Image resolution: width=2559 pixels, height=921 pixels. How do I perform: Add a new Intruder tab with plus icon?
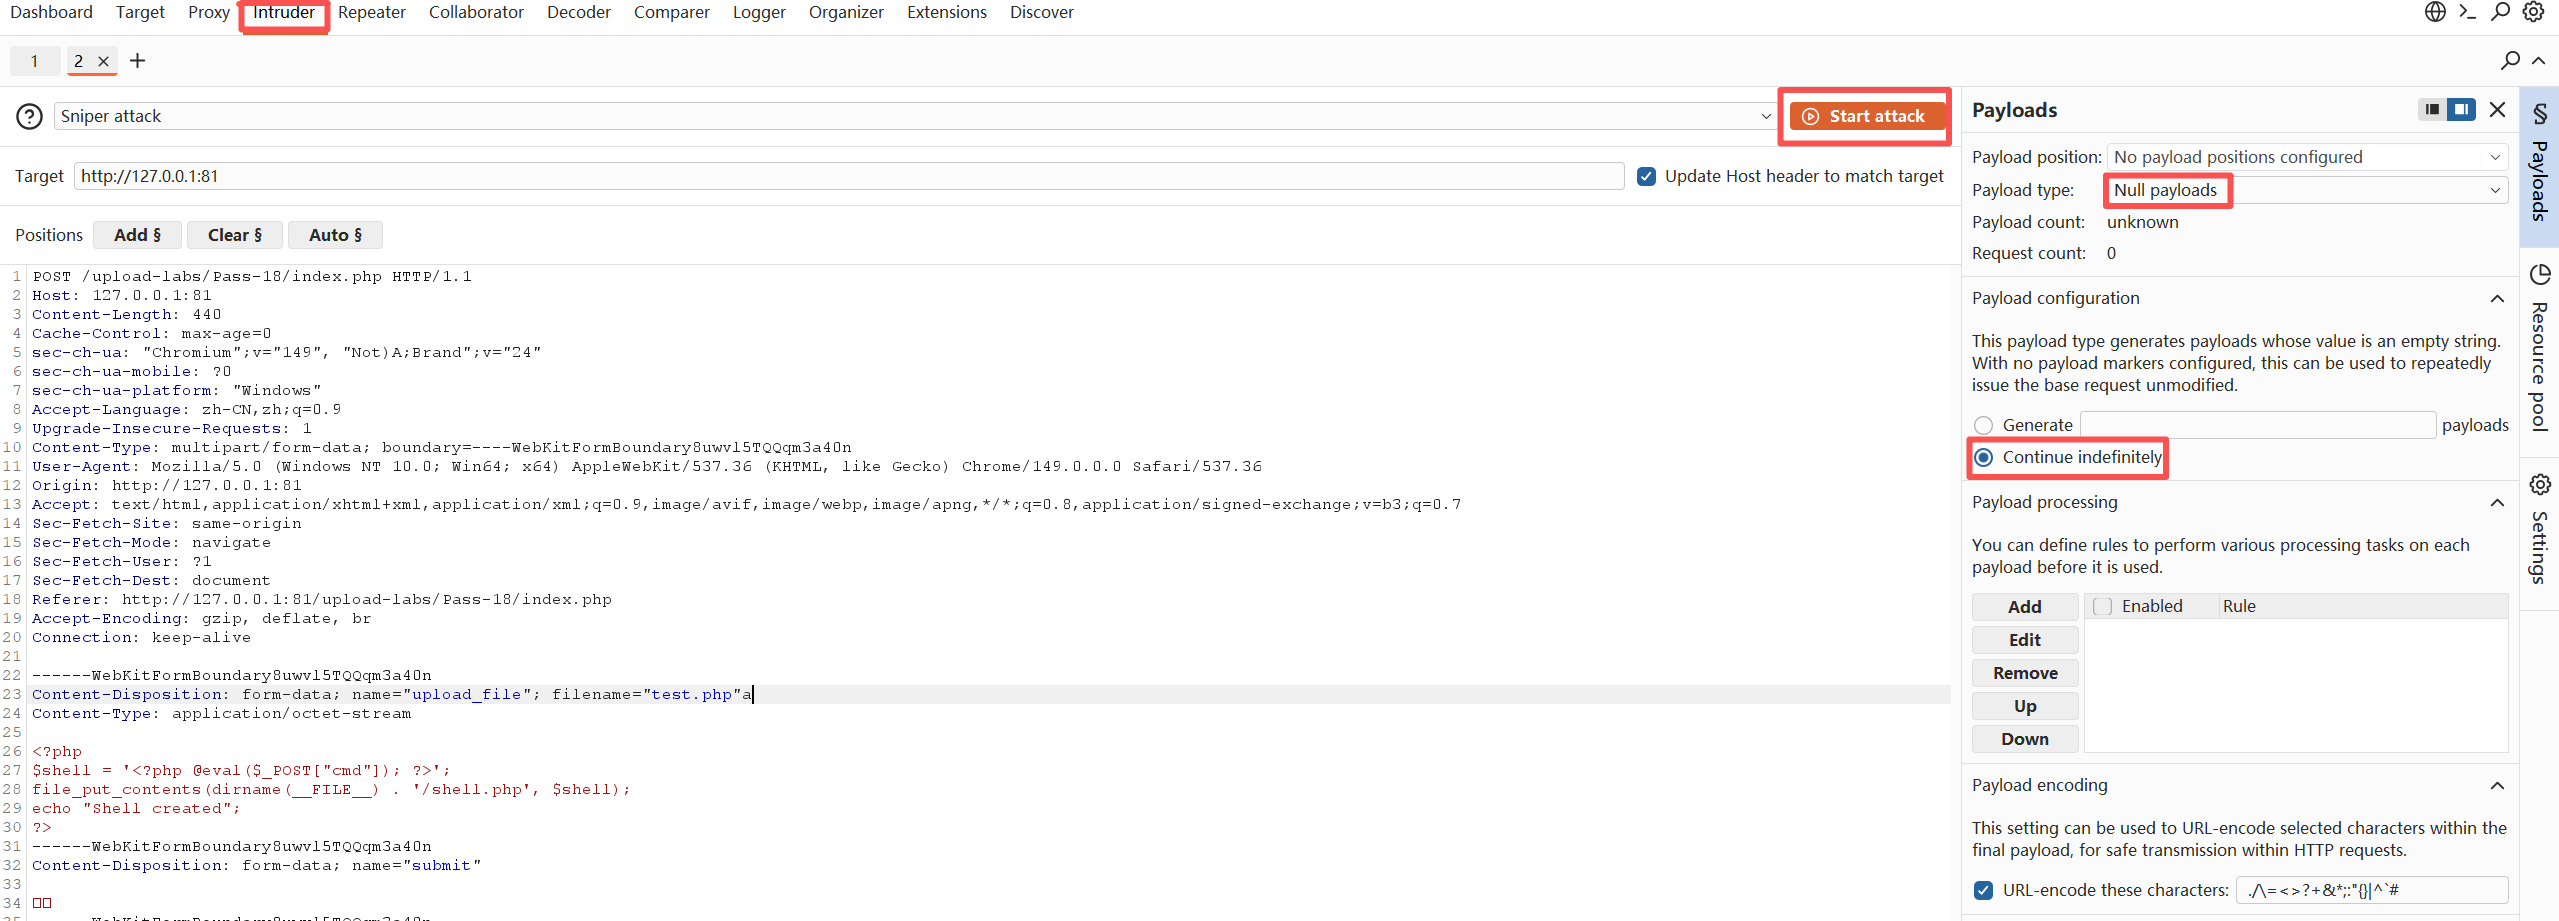pos(138,61)
